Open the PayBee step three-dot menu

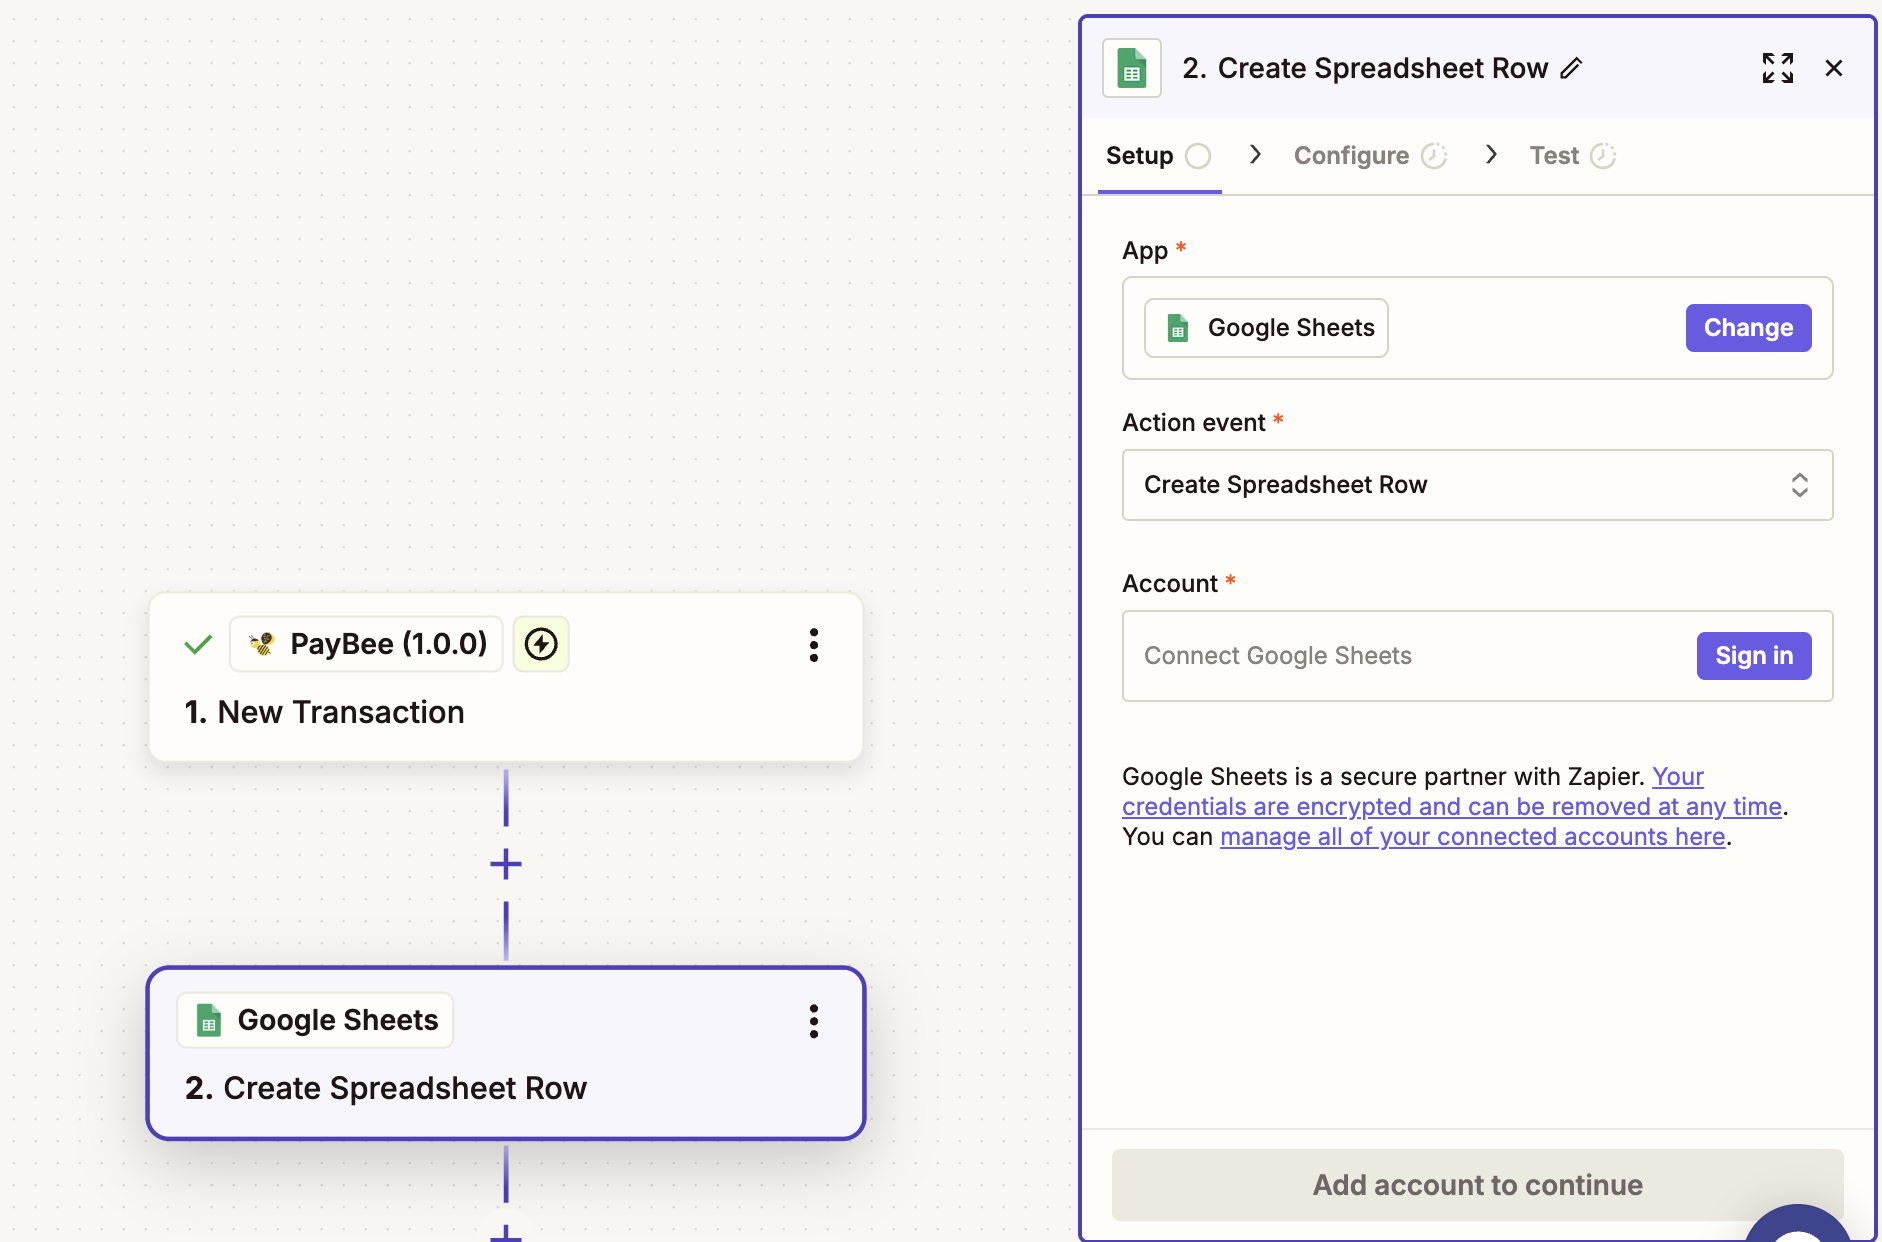click(x=814, y=645)
